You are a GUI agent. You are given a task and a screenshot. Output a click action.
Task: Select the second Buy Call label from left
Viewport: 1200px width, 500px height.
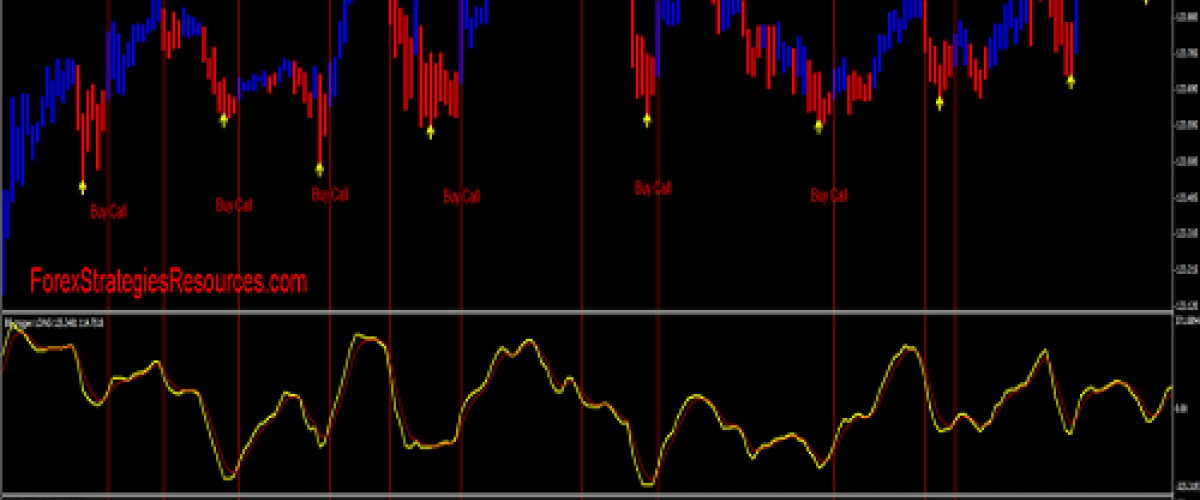pos(234,205)
